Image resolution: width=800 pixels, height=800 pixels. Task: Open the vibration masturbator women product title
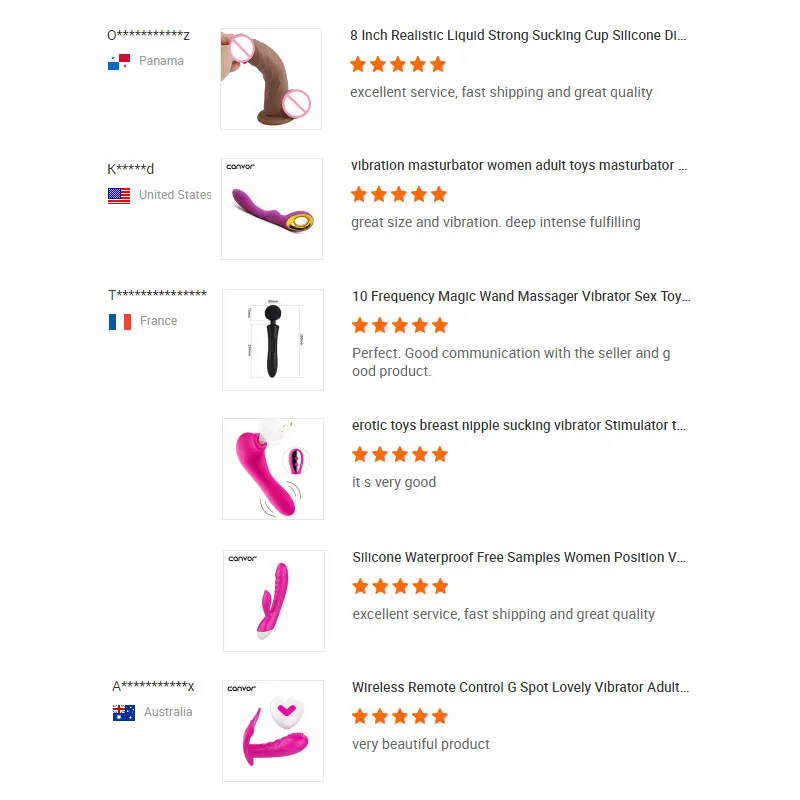519,165
